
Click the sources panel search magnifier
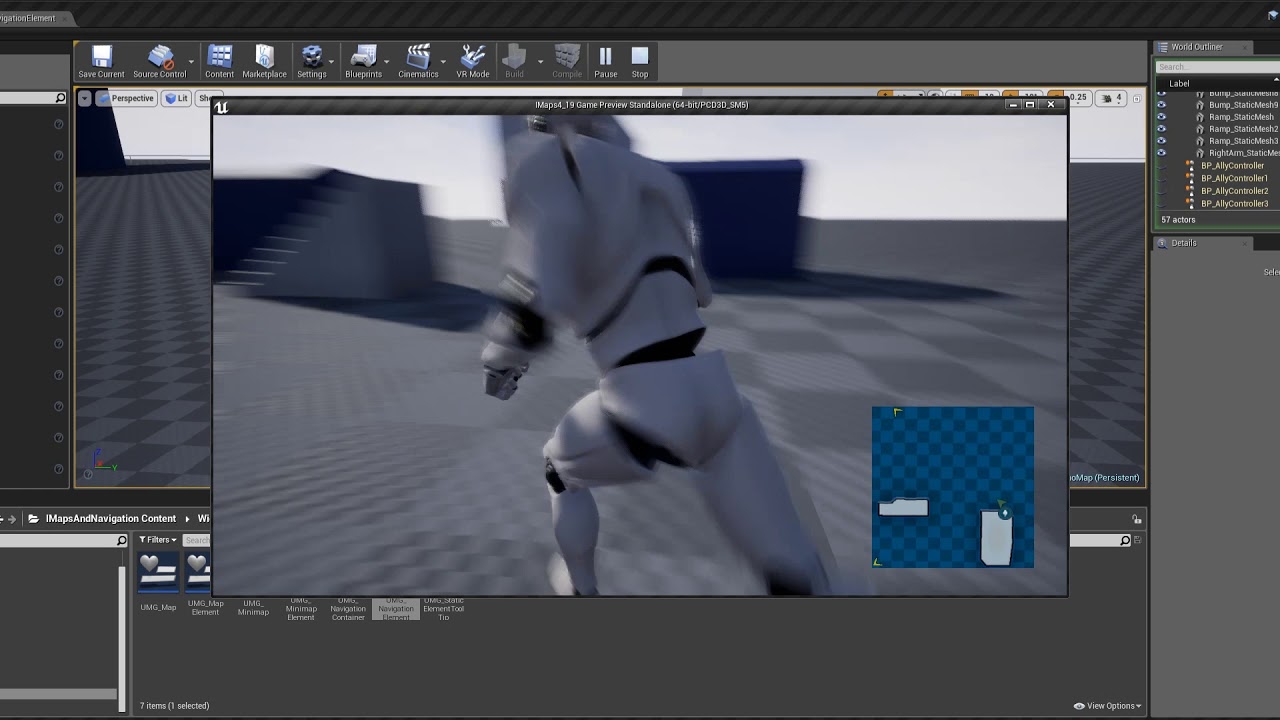point(122,540)
